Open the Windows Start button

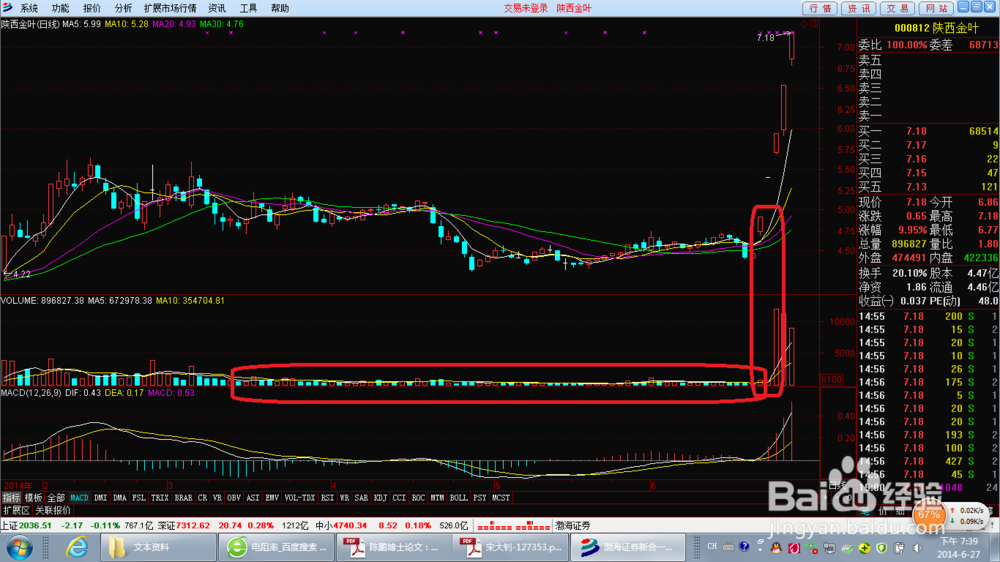(19, 547)
